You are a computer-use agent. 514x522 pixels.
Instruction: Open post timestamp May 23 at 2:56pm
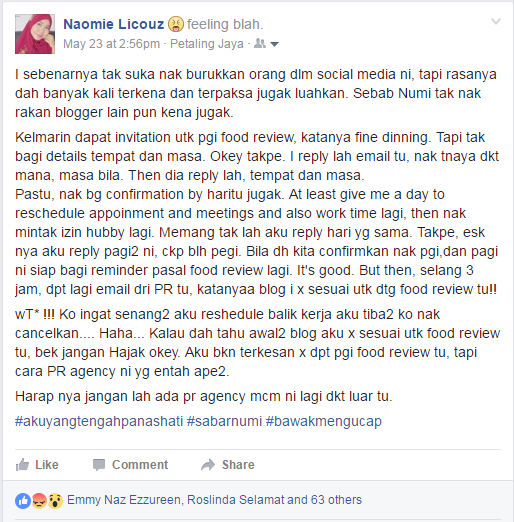tap(112, 44)
